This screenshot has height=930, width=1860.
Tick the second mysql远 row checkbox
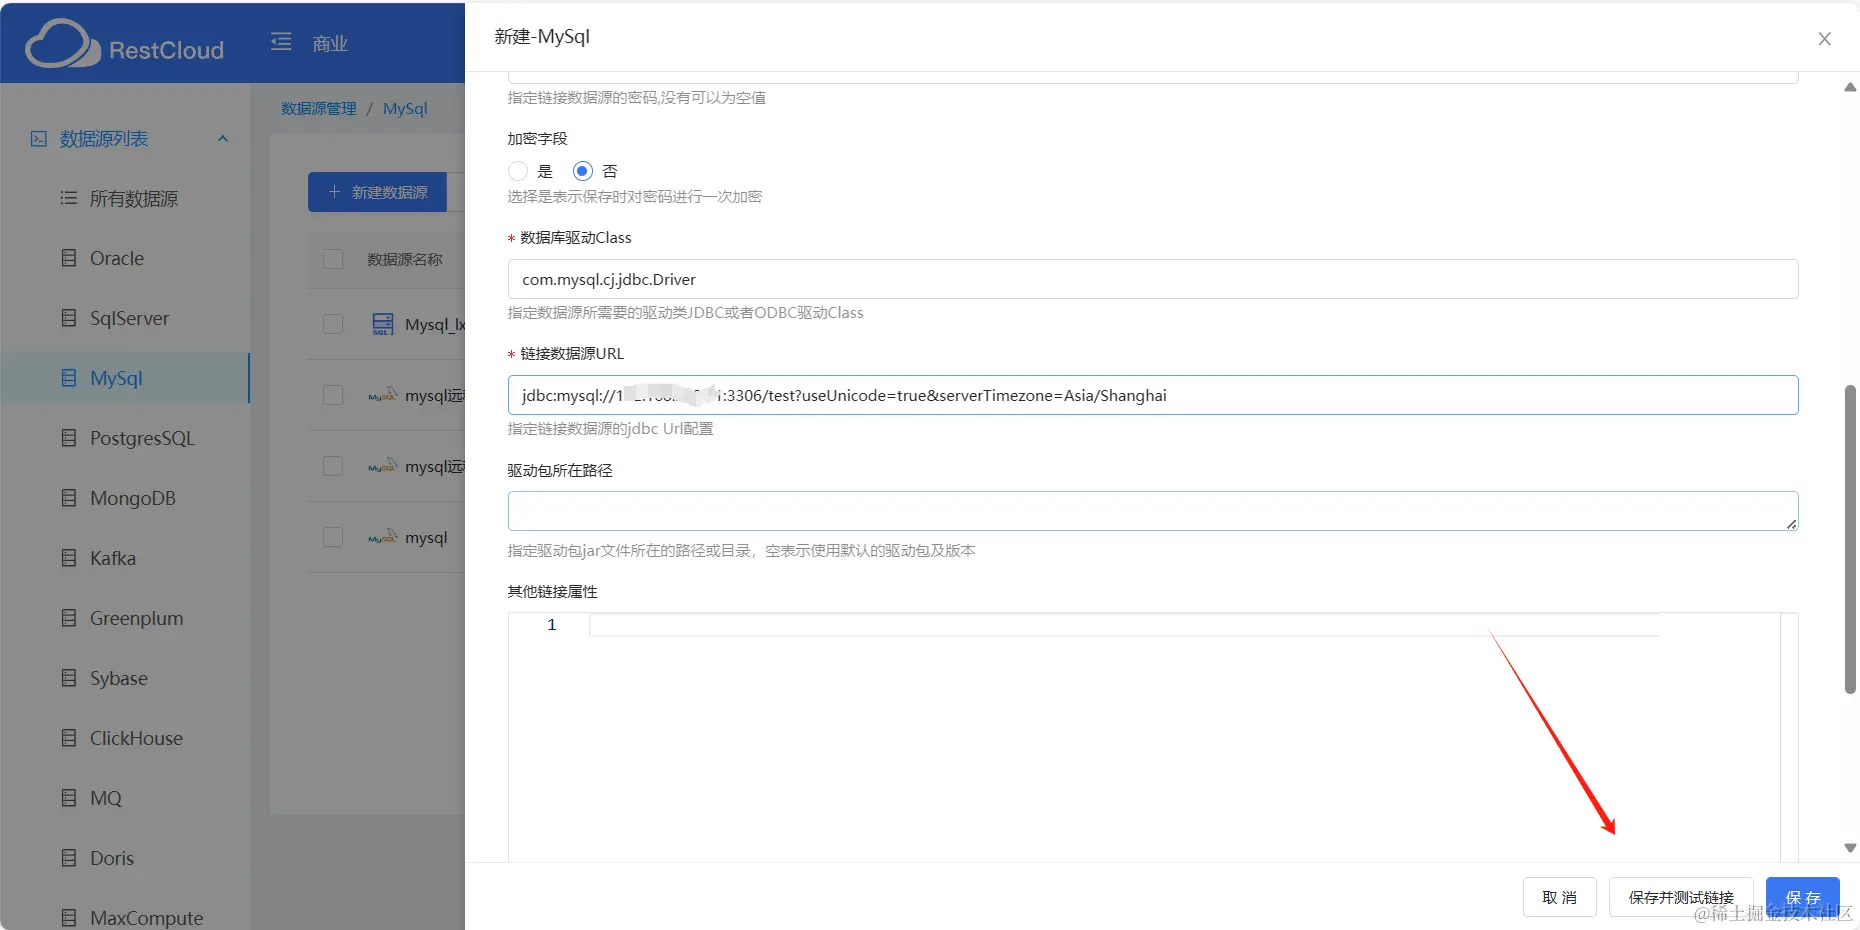(x=333, y=466)
